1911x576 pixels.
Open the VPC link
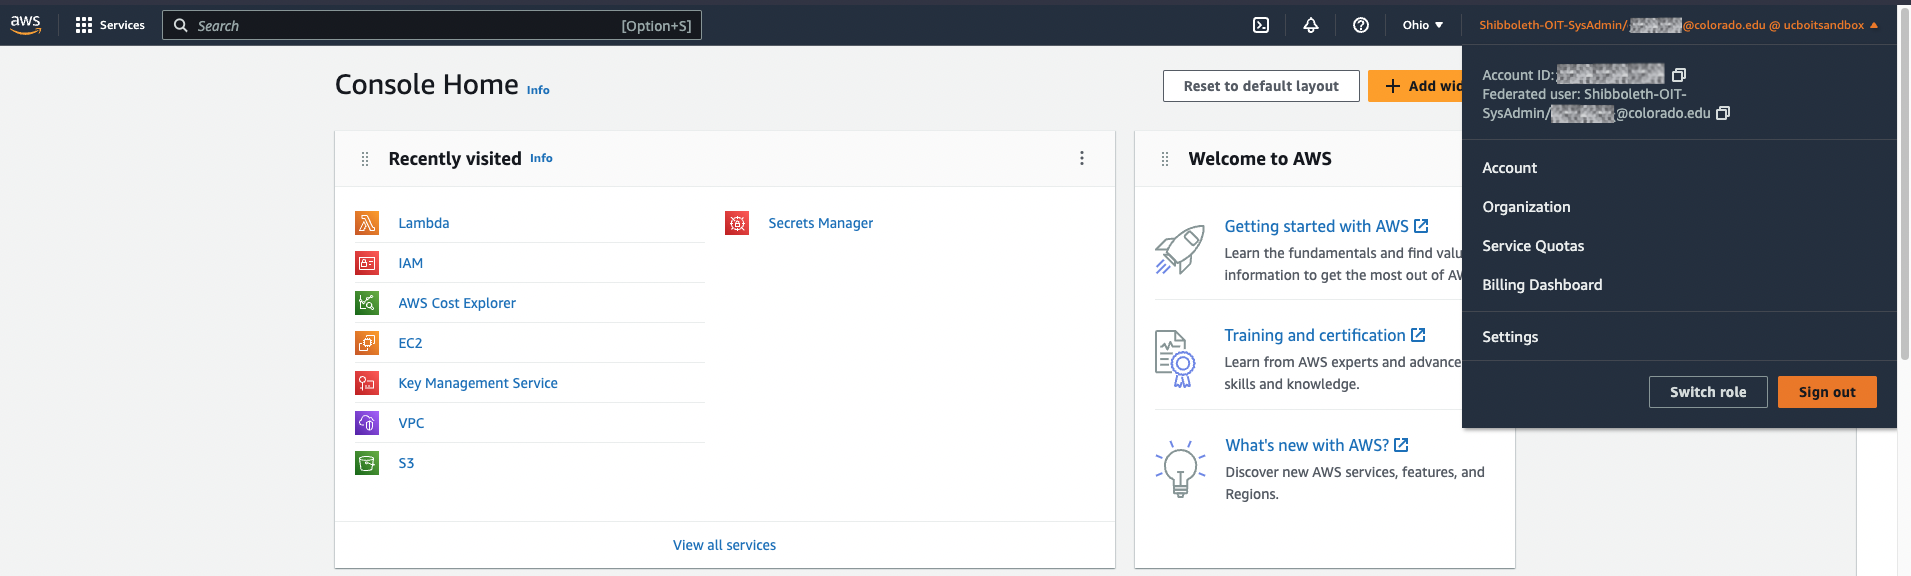(x=411, y=423)
